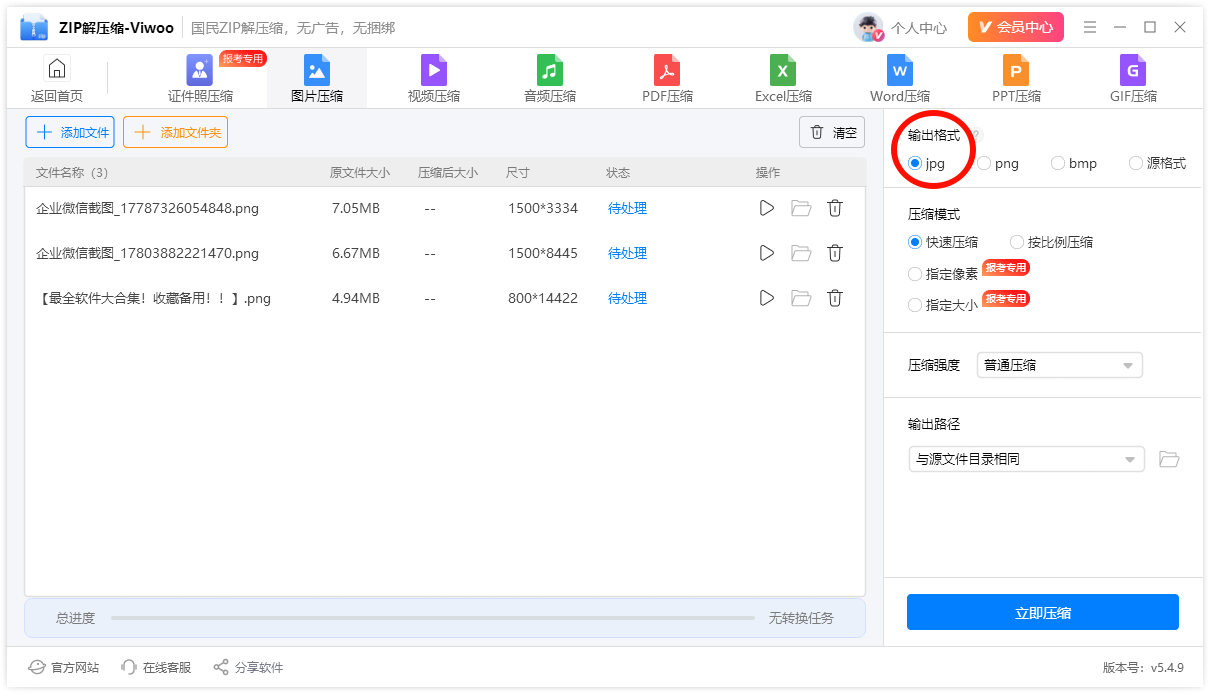This screenshot has height=694, width=1210.
Task: Start compressing 企业微信截图_17787326054848.png with play icon
Action: pyautogui.click(x=767, y=208)
